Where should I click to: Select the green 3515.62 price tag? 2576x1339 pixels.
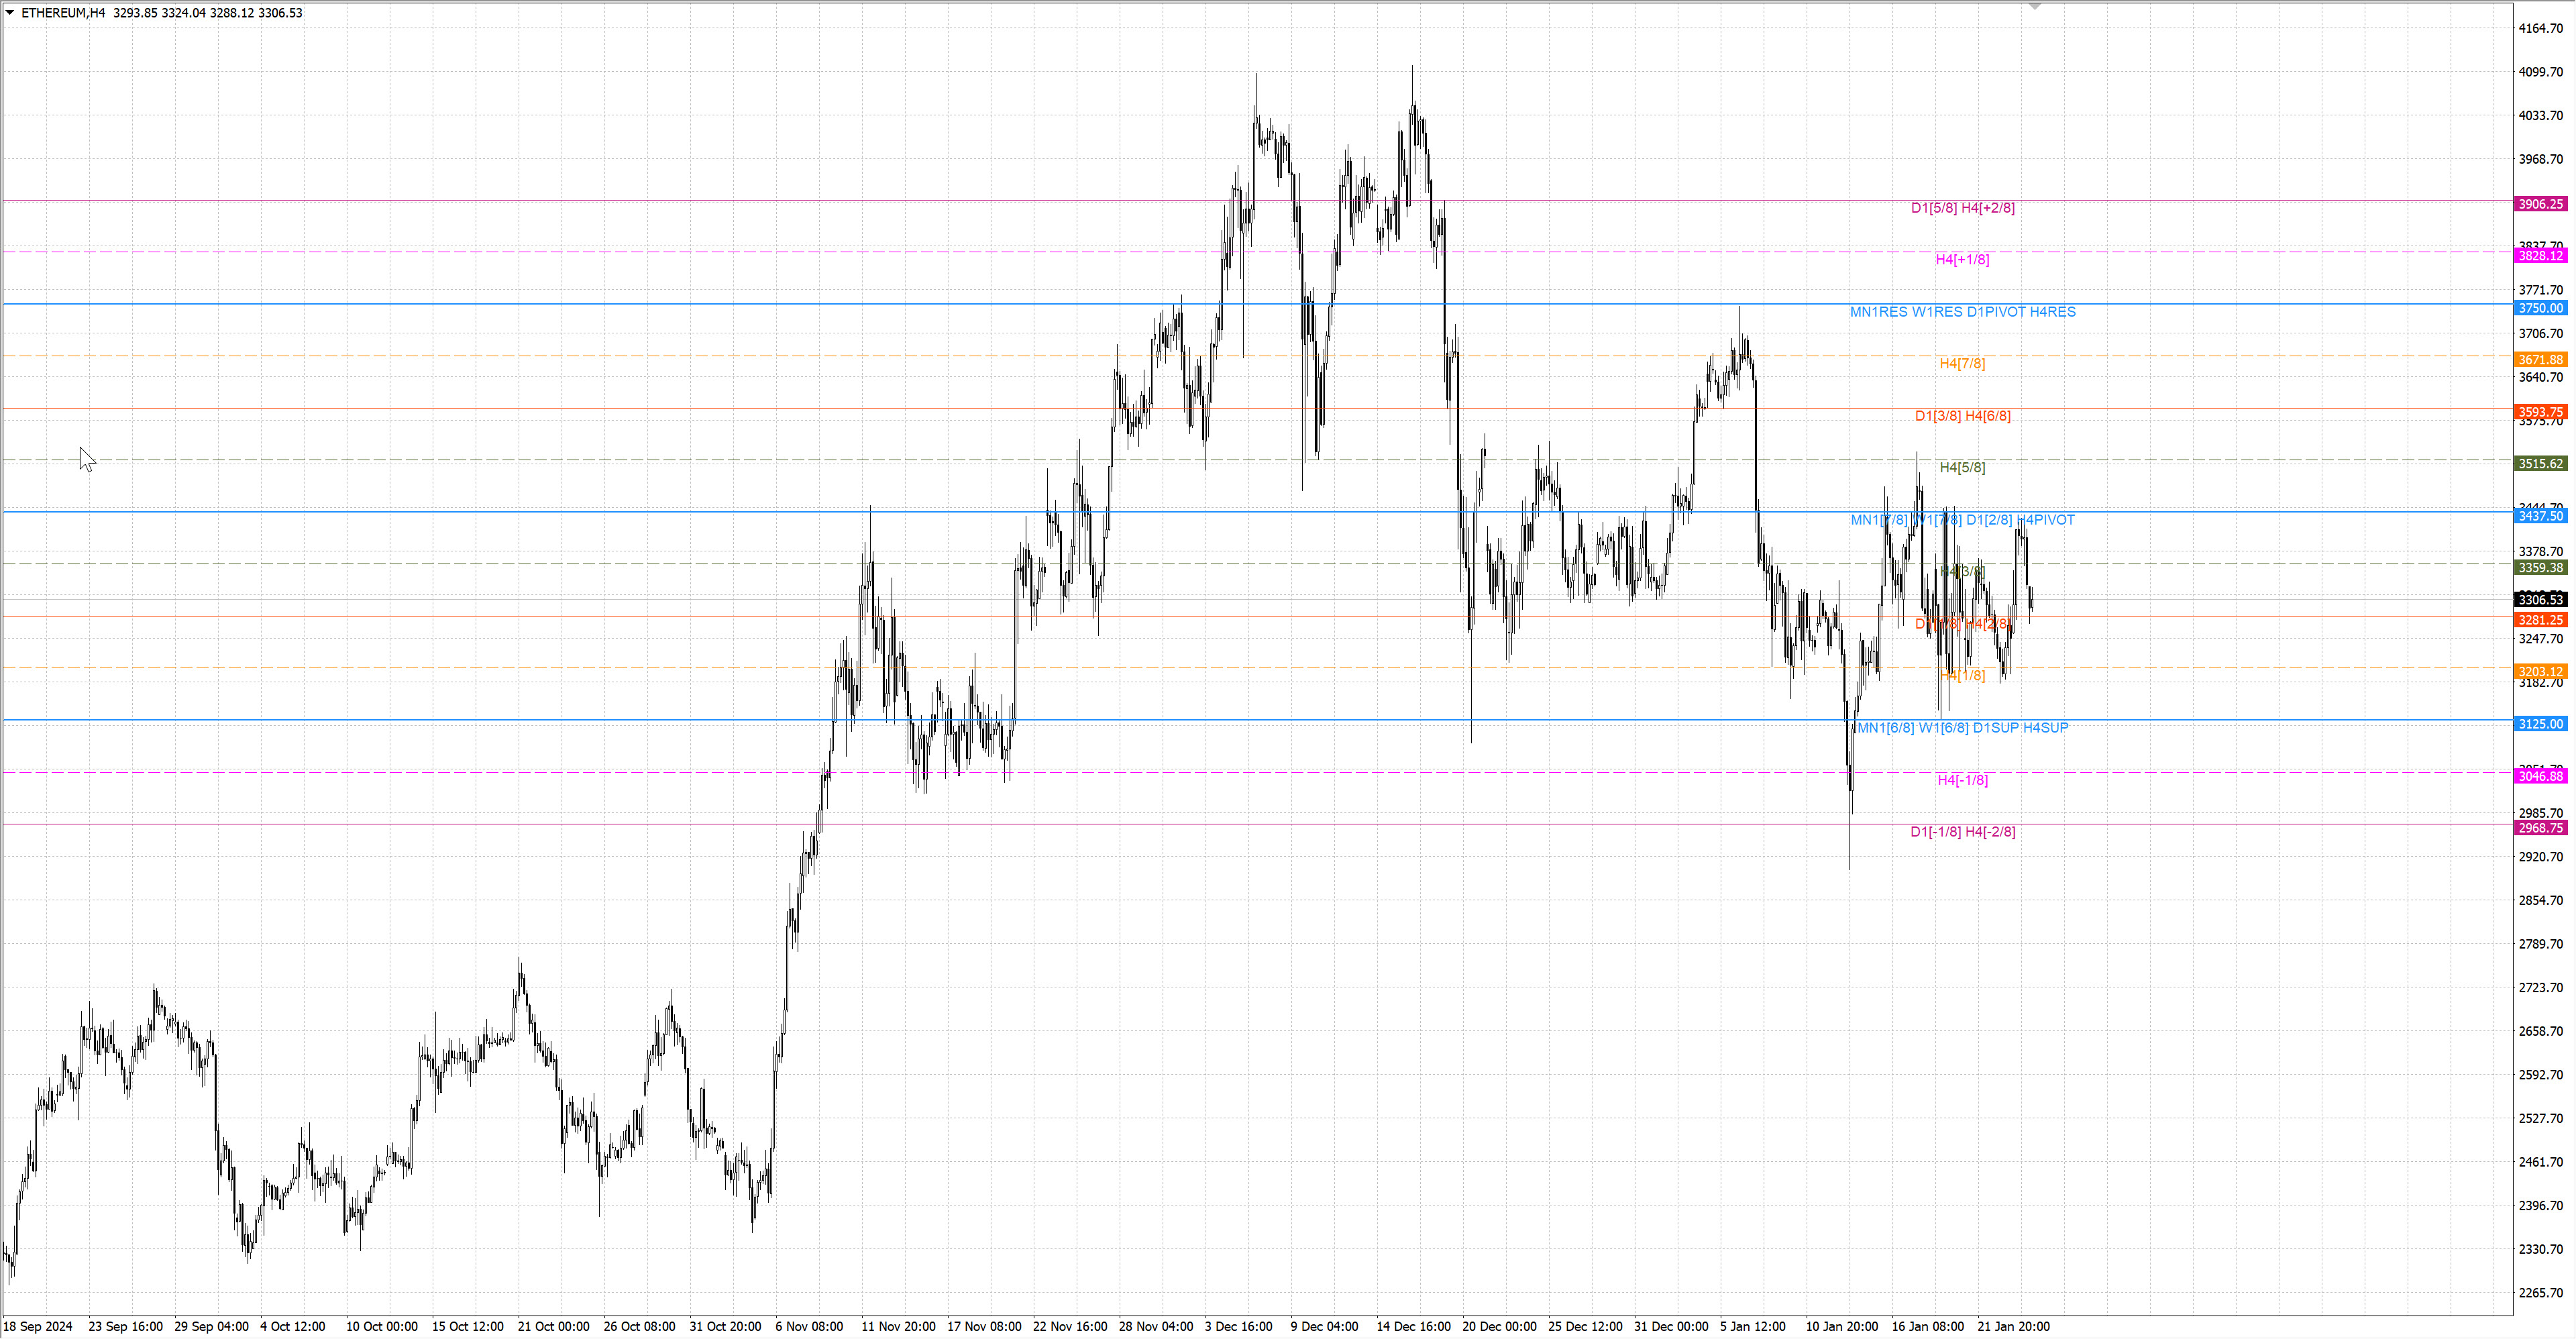[x=2540, y=464]
